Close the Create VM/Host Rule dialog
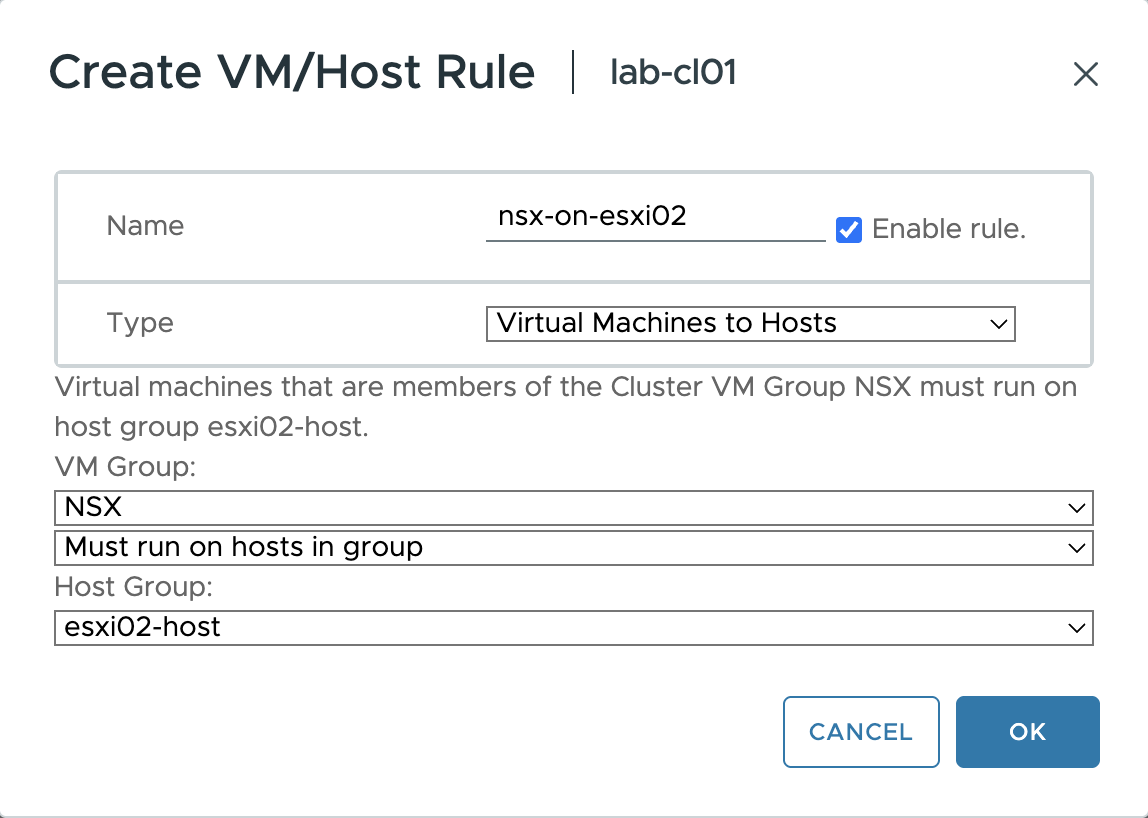 (x=1085, y=74)
